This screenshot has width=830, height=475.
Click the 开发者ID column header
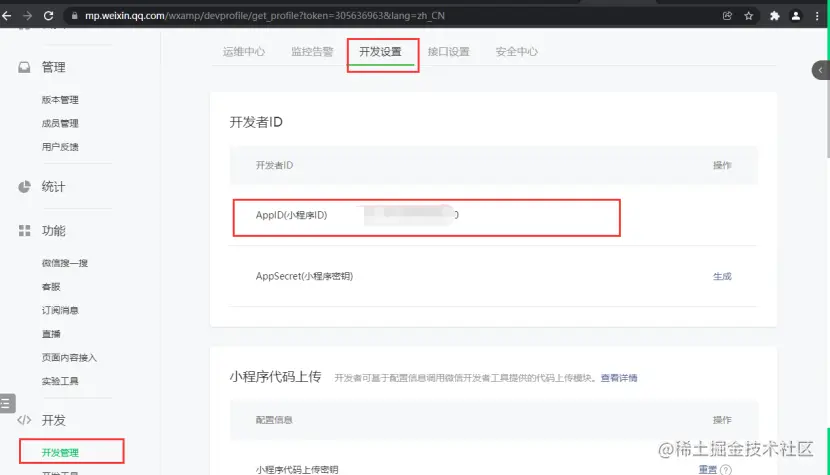[274, 165]
